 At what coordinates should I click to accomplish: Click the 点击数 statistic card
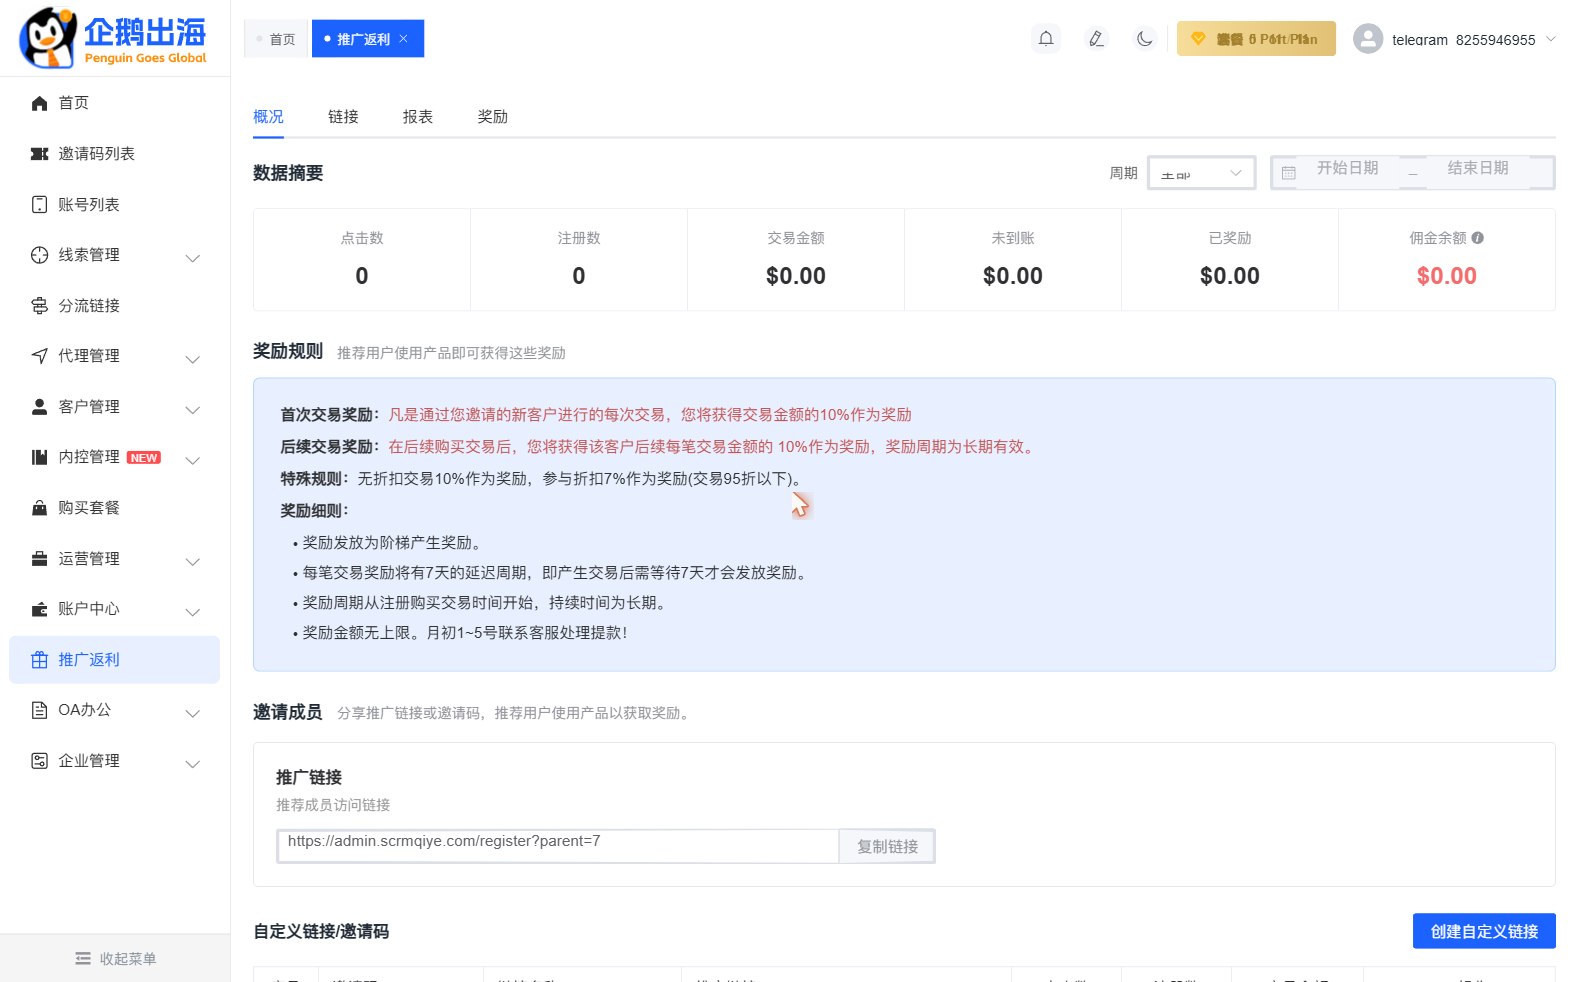tap(362, 259)
